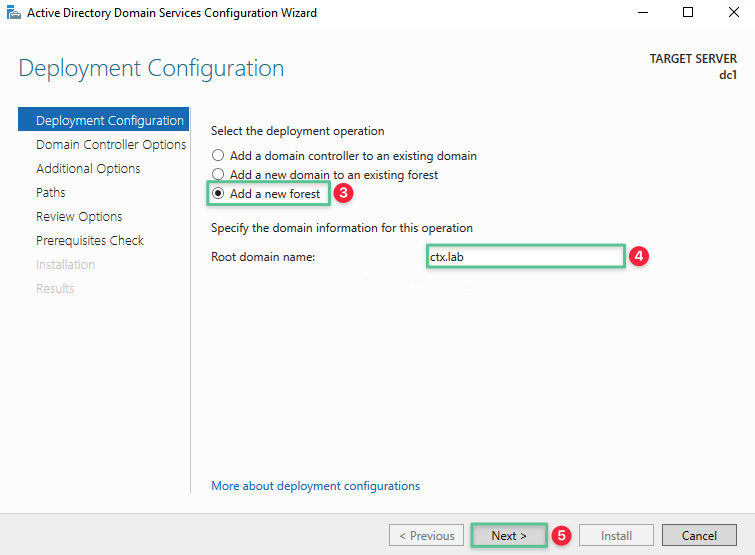This screenshot has height=555, width=755.
Task: Open 'More about deployment configurations' link
Action: (x=315, y=486)
